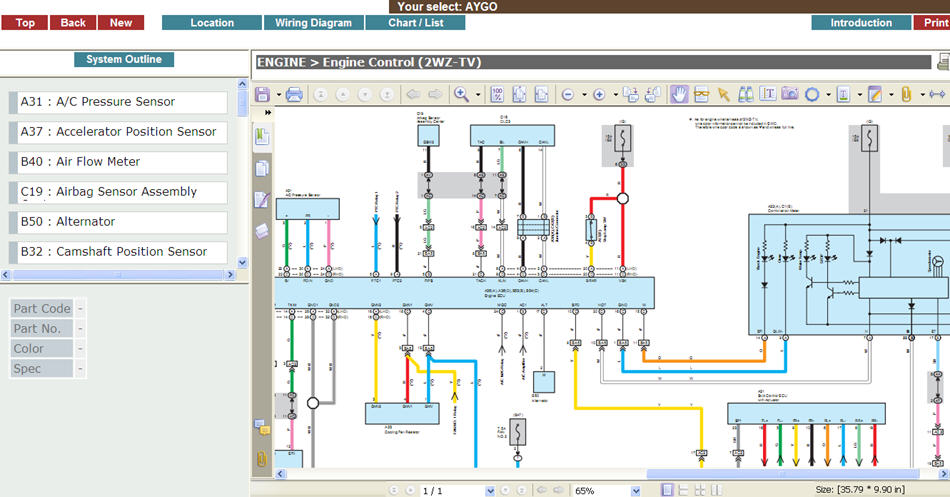Open the save options dropdown arrow
The width and height of the screenshot is (950, 497).
(279, 95)
